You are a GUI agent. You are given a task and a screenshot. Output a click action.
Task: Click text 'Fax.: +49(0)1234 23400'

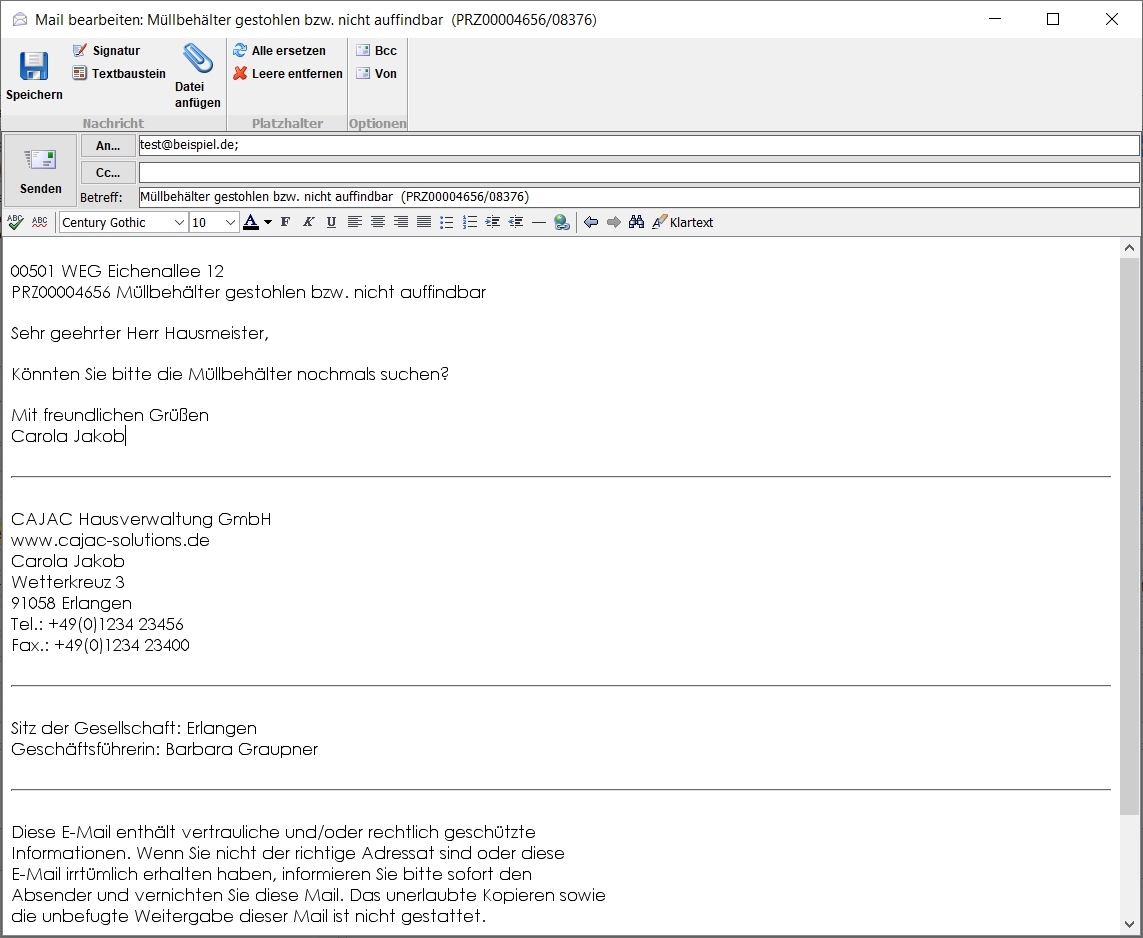pyautogui.click(x=100, y=645)
